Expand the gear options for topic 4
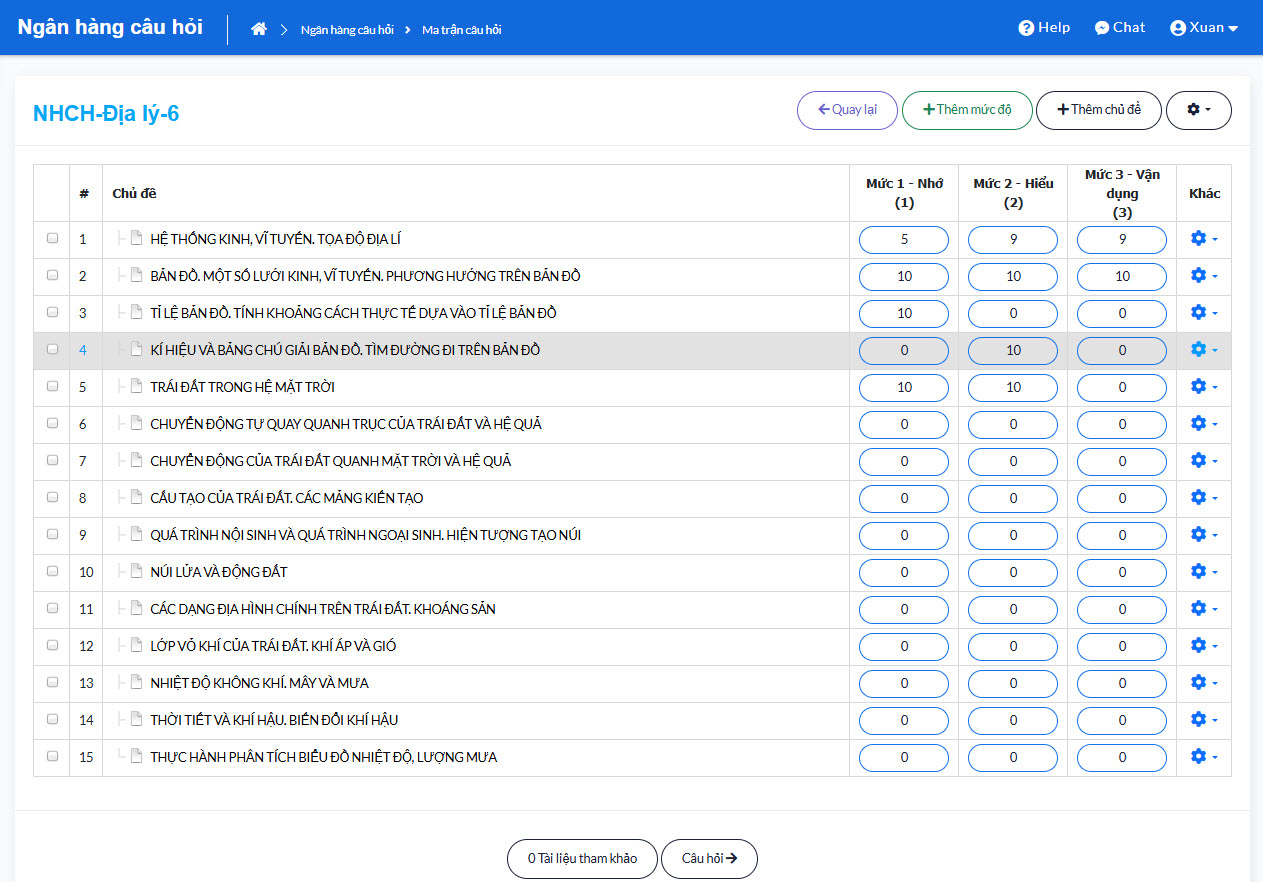 [1204, 350]
